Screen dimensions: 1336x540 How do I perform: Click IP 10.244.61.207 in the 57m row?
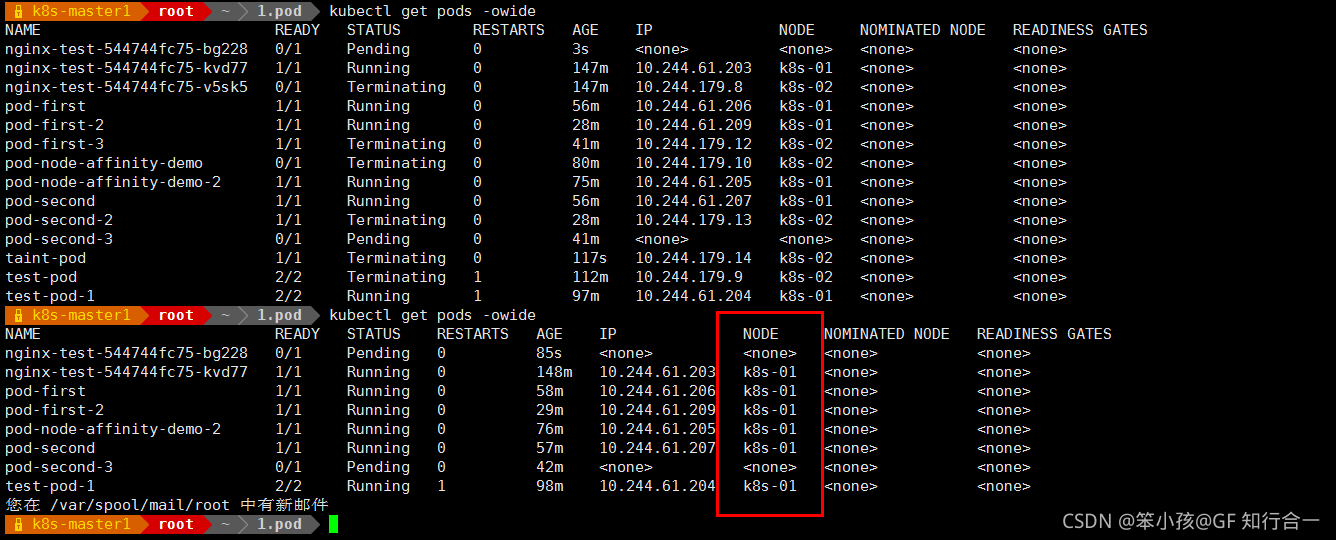(x=657, y=448)
